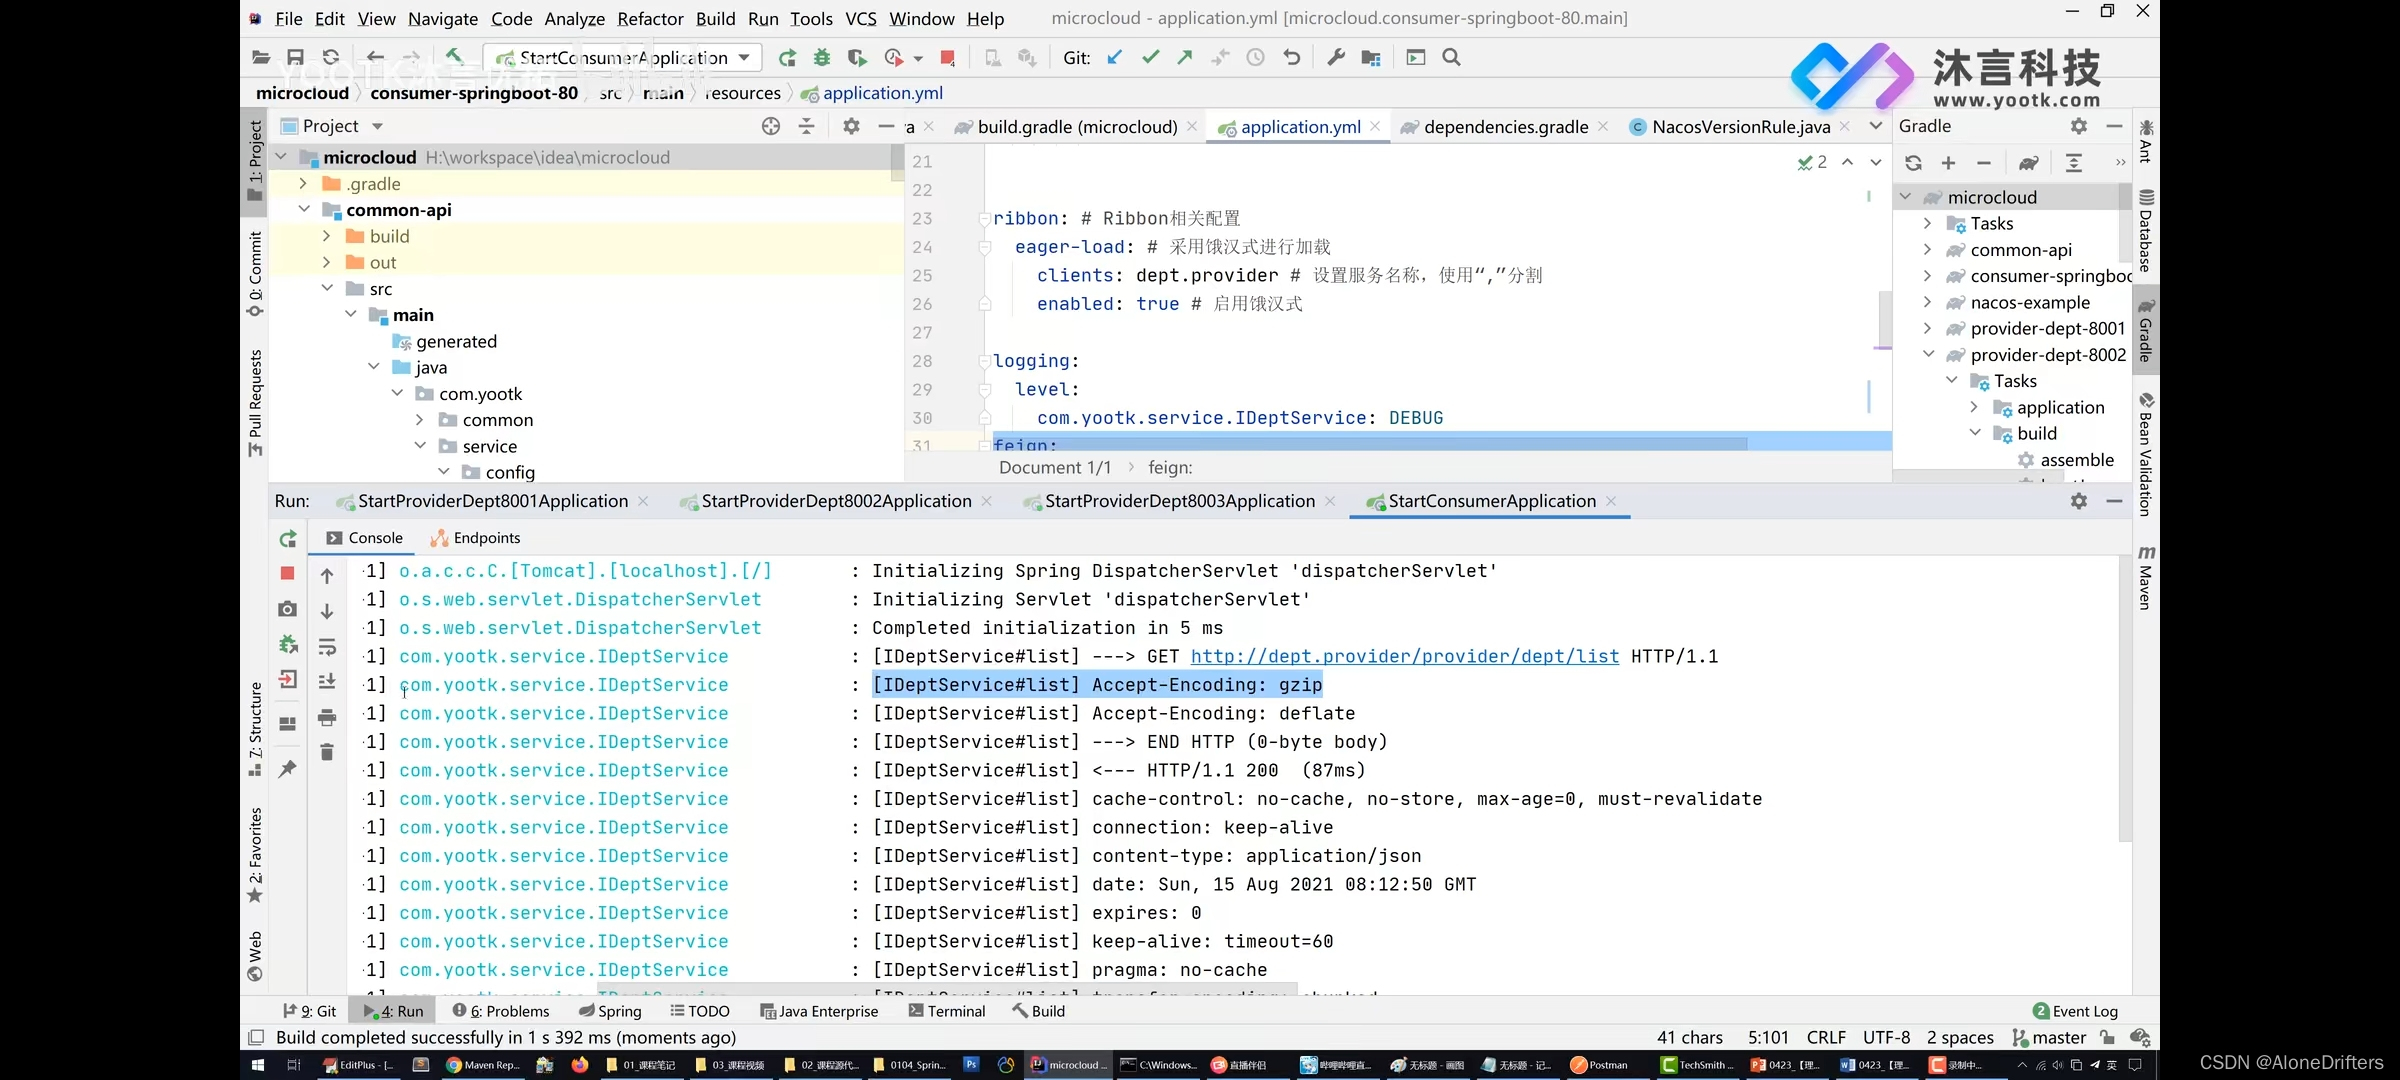Screen dimensions: 2400x1080
Task: Click the Windows Start button
Action: point(257,1065)
